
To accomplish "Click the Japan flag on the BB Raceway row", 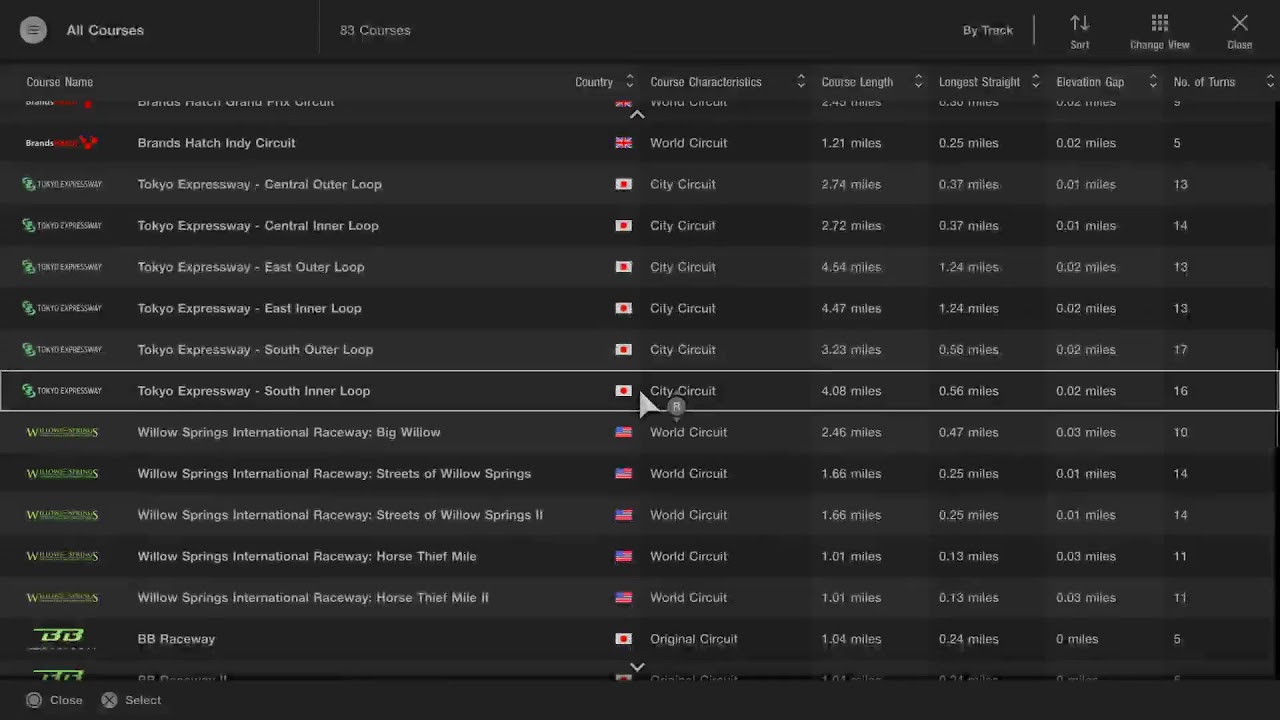I will (x=623, y=639).
